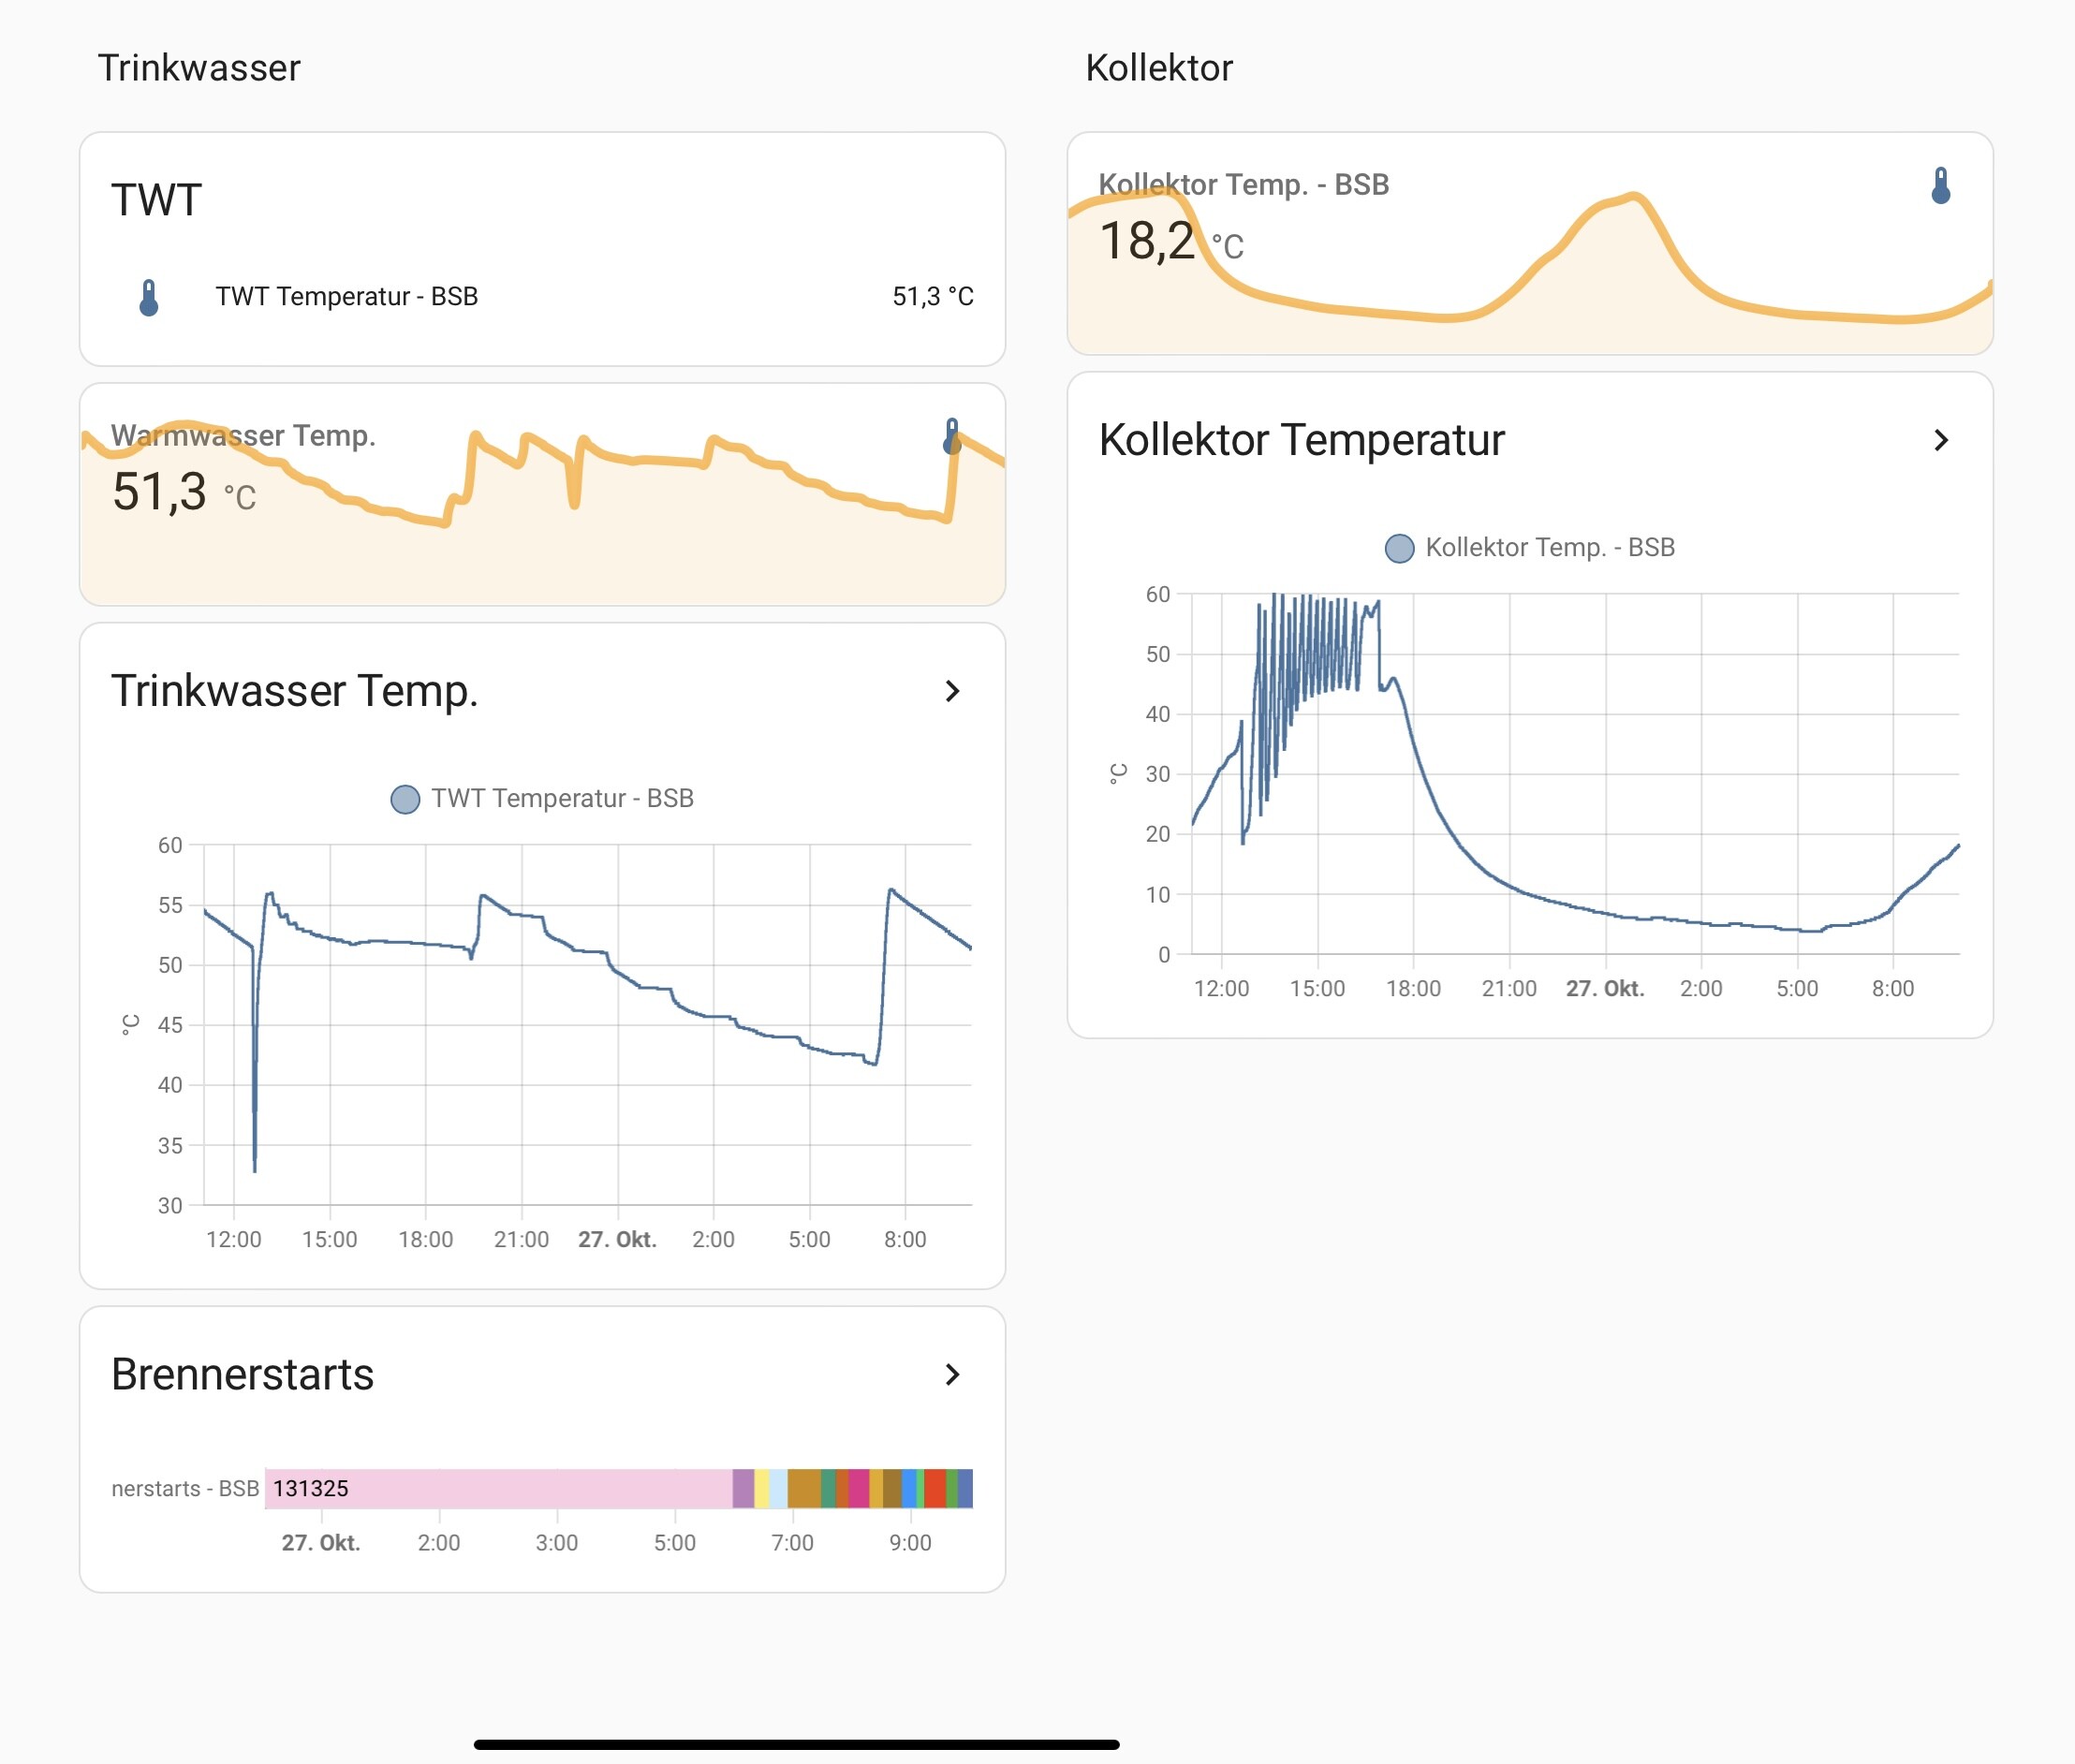The width and height of the screenshot is (2075, 1764).
Task: Click 27. Okt. on Kollektor Temperatur axis
Action: point(1606,989)
